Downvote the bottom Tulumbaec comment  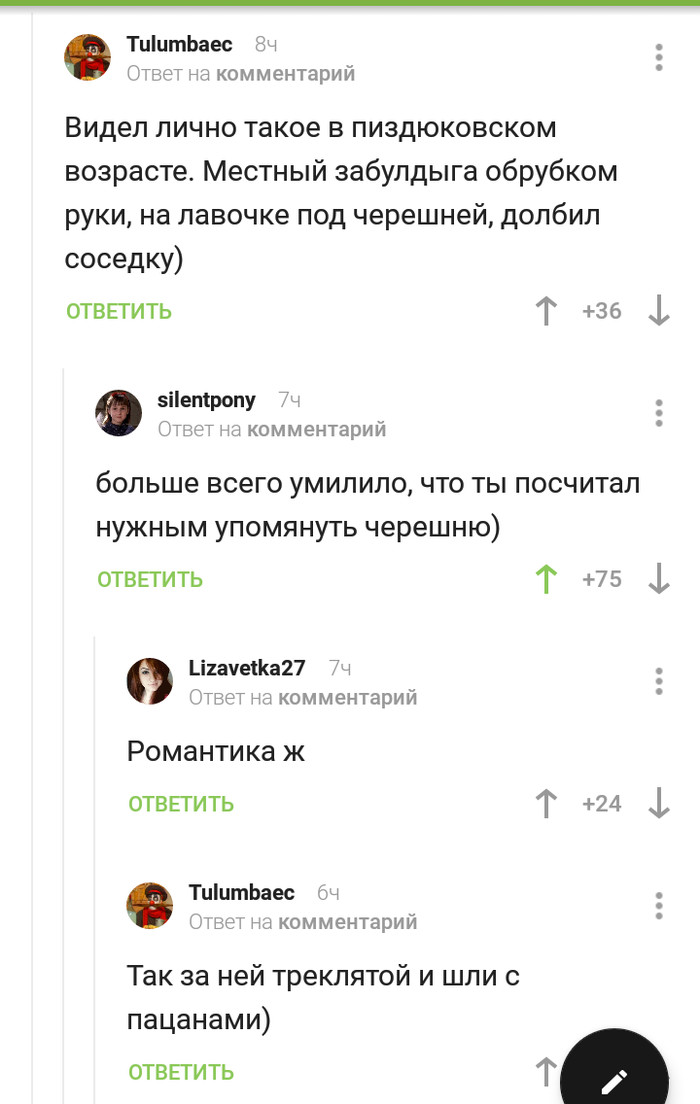click(658, 1071)
